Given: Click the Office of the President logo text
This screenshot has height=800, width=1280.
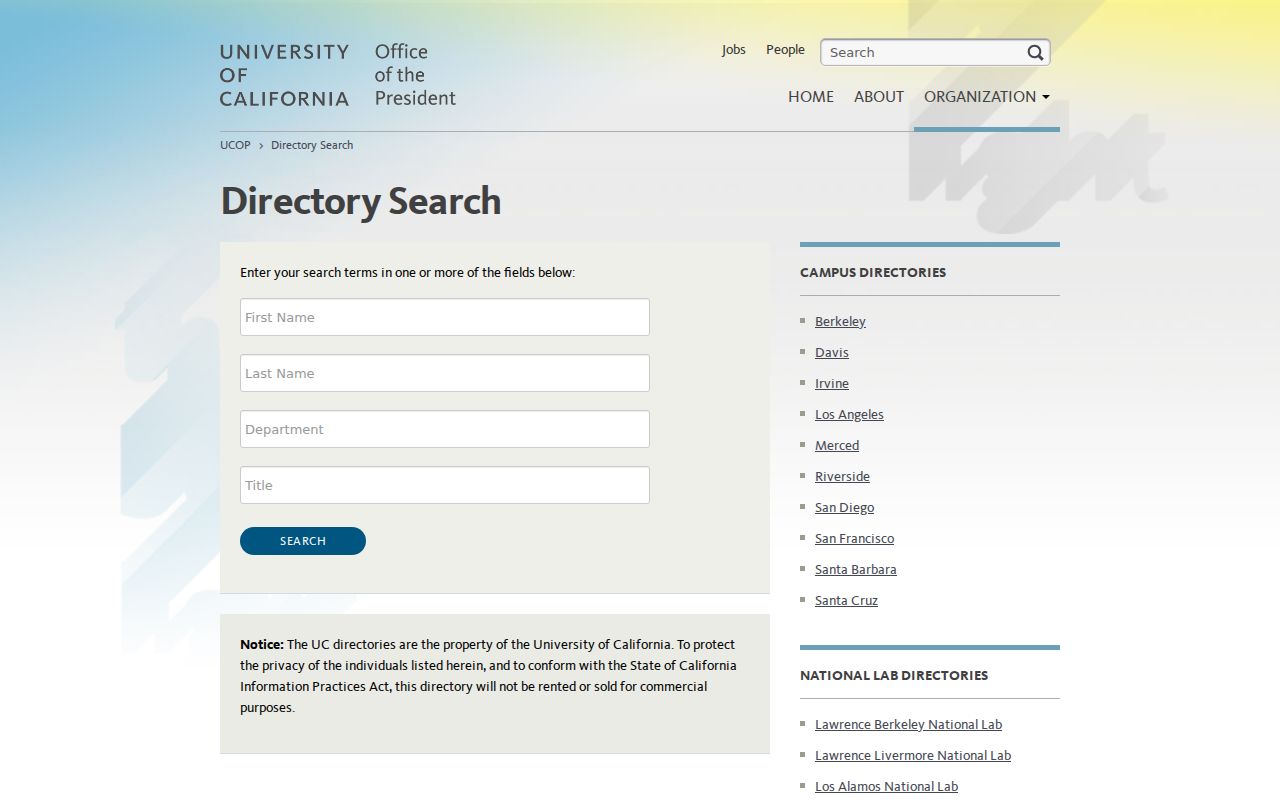Looking at the screenshot, I should (x=415, y=75).
